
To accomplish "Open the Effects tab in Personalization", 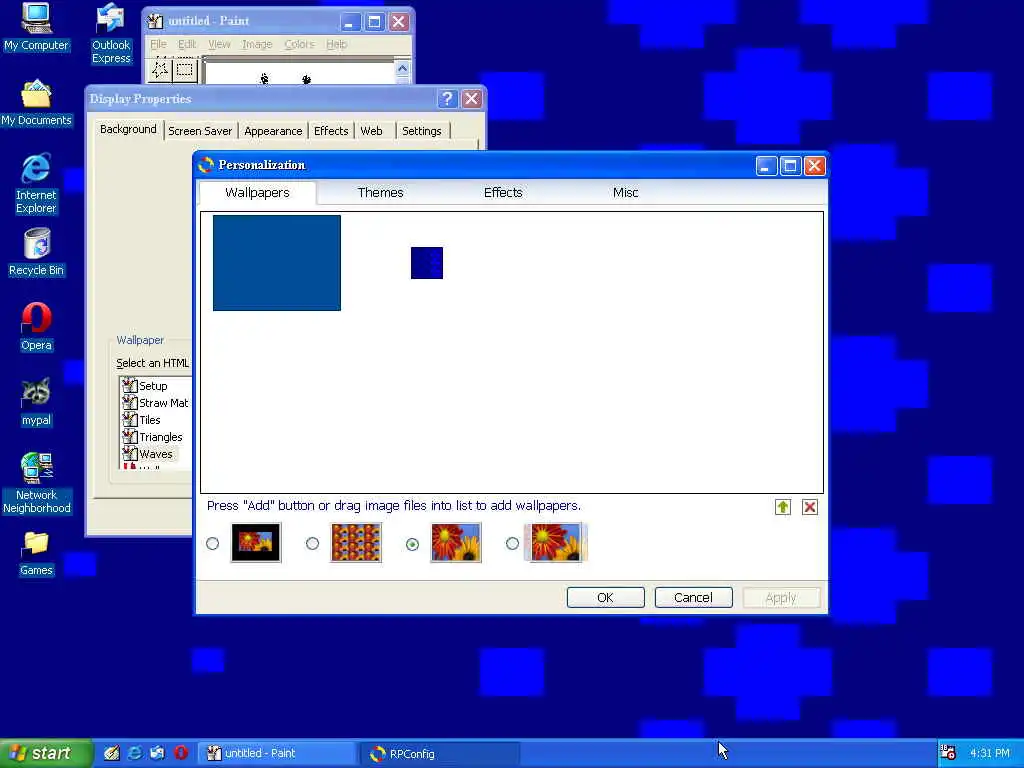I will pyautogui.click(x=503, y=193).
